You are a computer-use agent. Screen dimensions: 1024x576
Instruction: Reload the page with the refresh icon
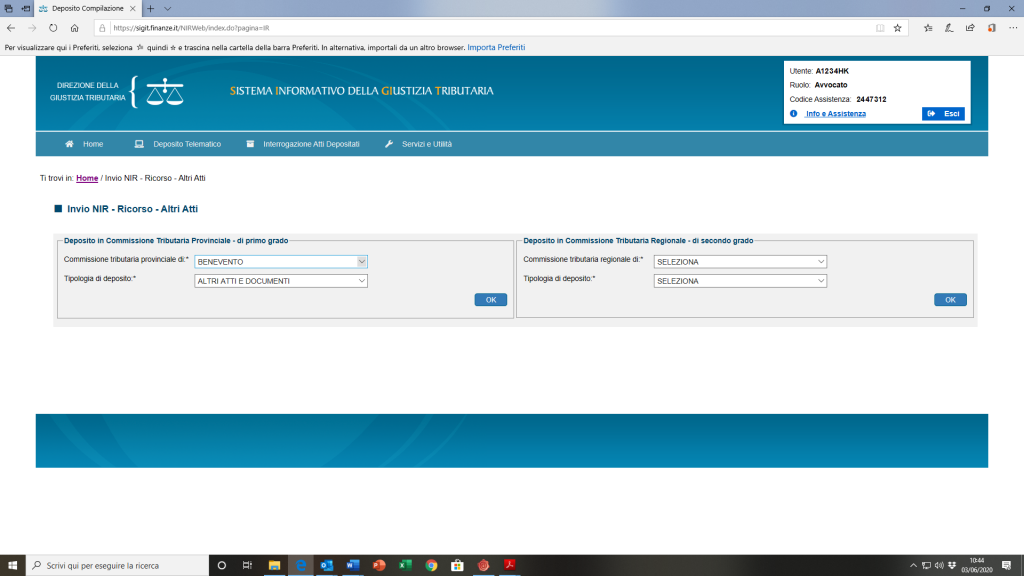[x=53, y=28]
